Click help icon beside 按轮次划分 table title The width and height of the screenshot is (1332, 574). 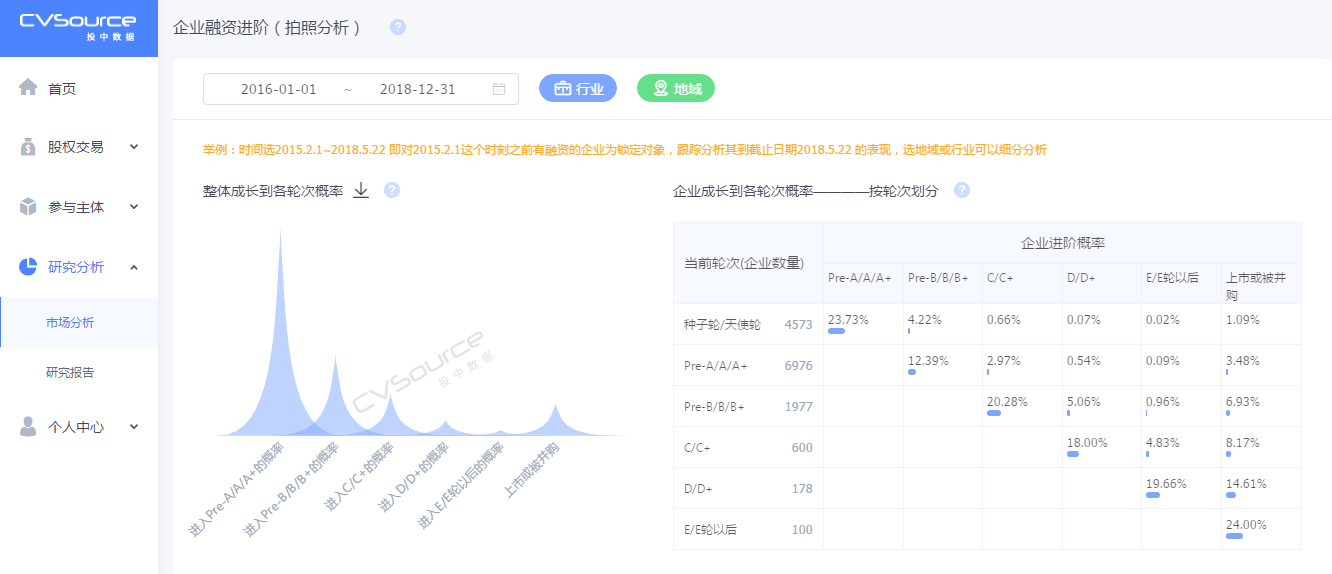click(961, 190)
